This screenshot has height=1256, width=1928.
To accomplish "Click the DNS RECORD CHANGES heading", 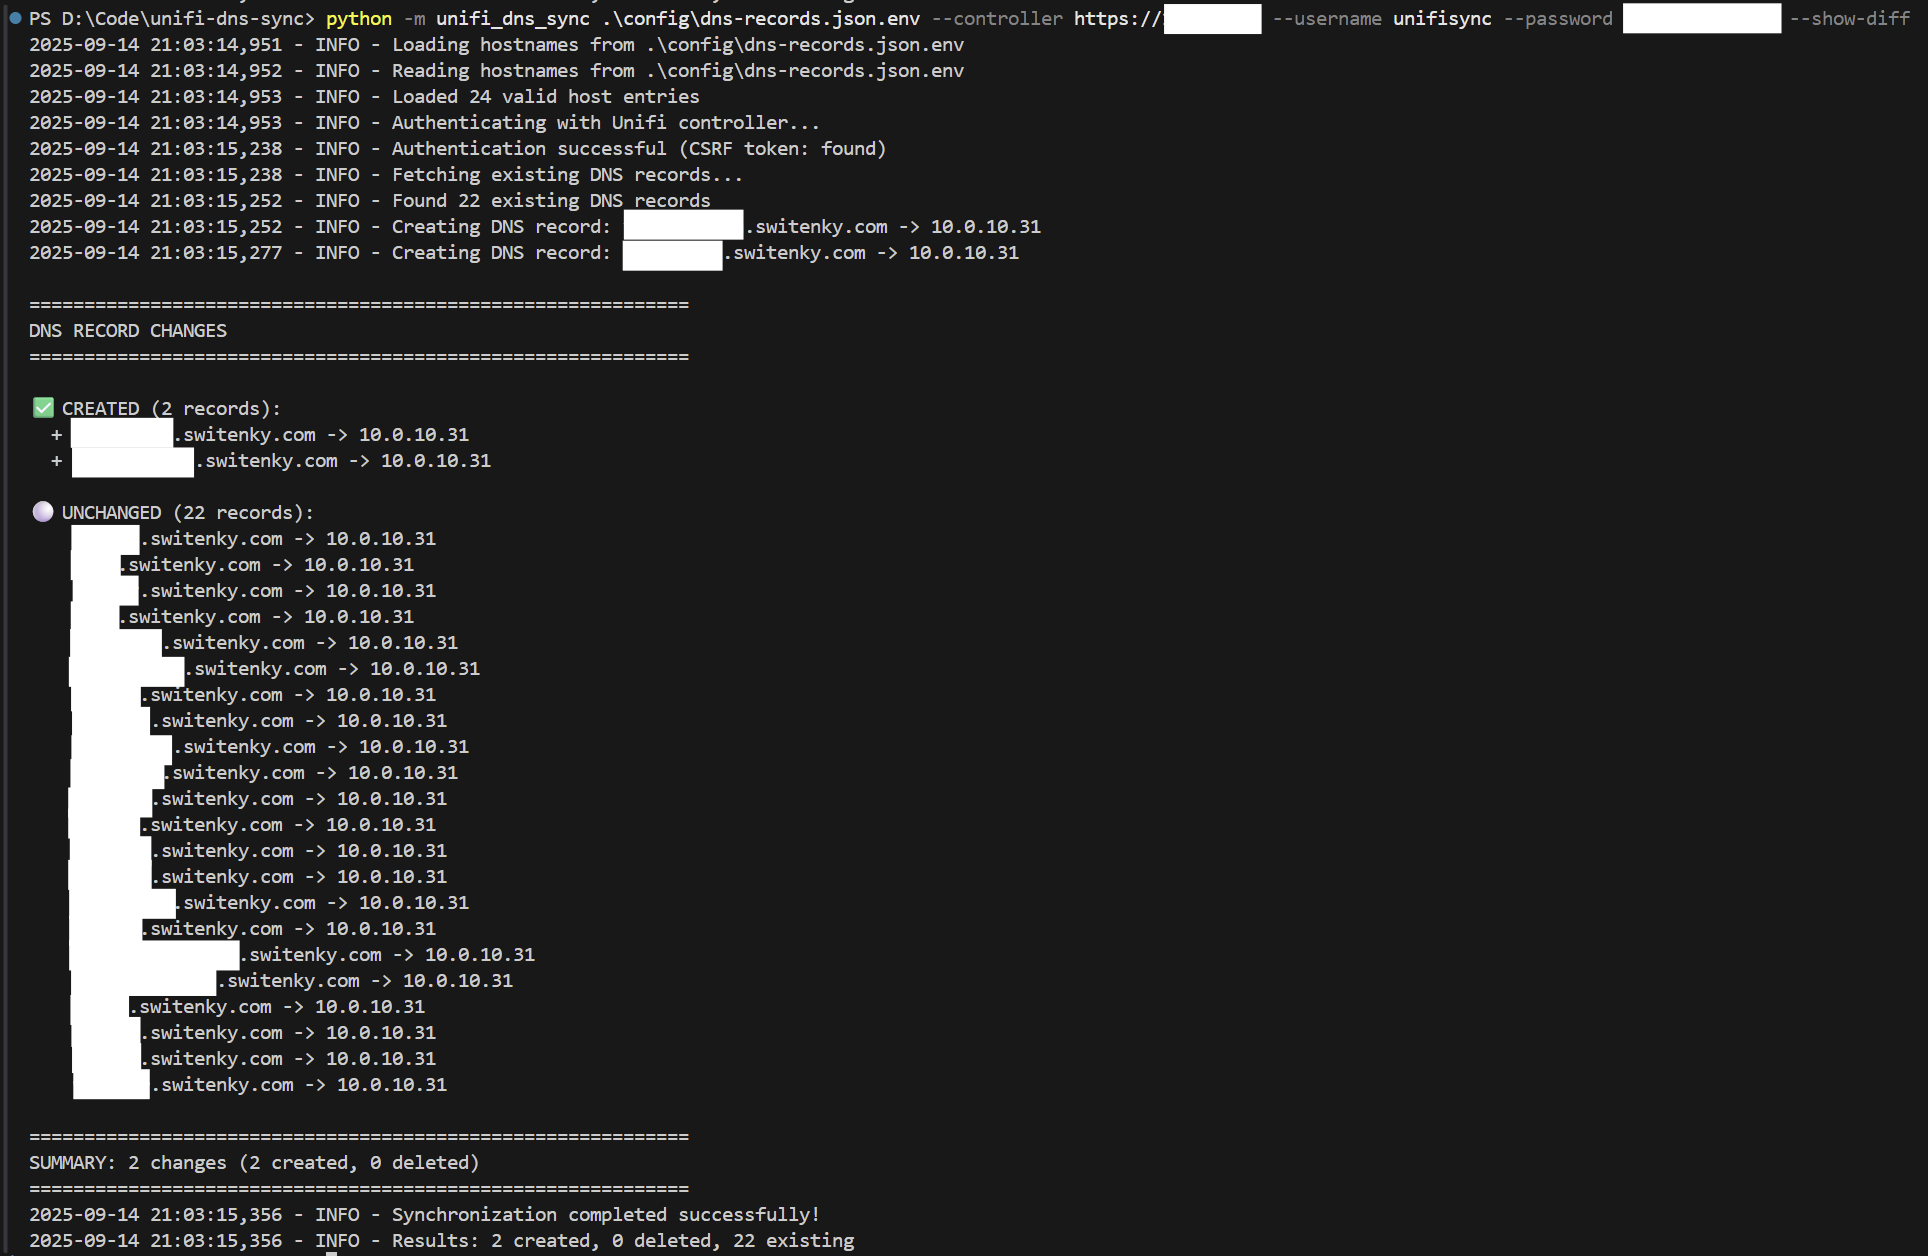I will 128,331.
